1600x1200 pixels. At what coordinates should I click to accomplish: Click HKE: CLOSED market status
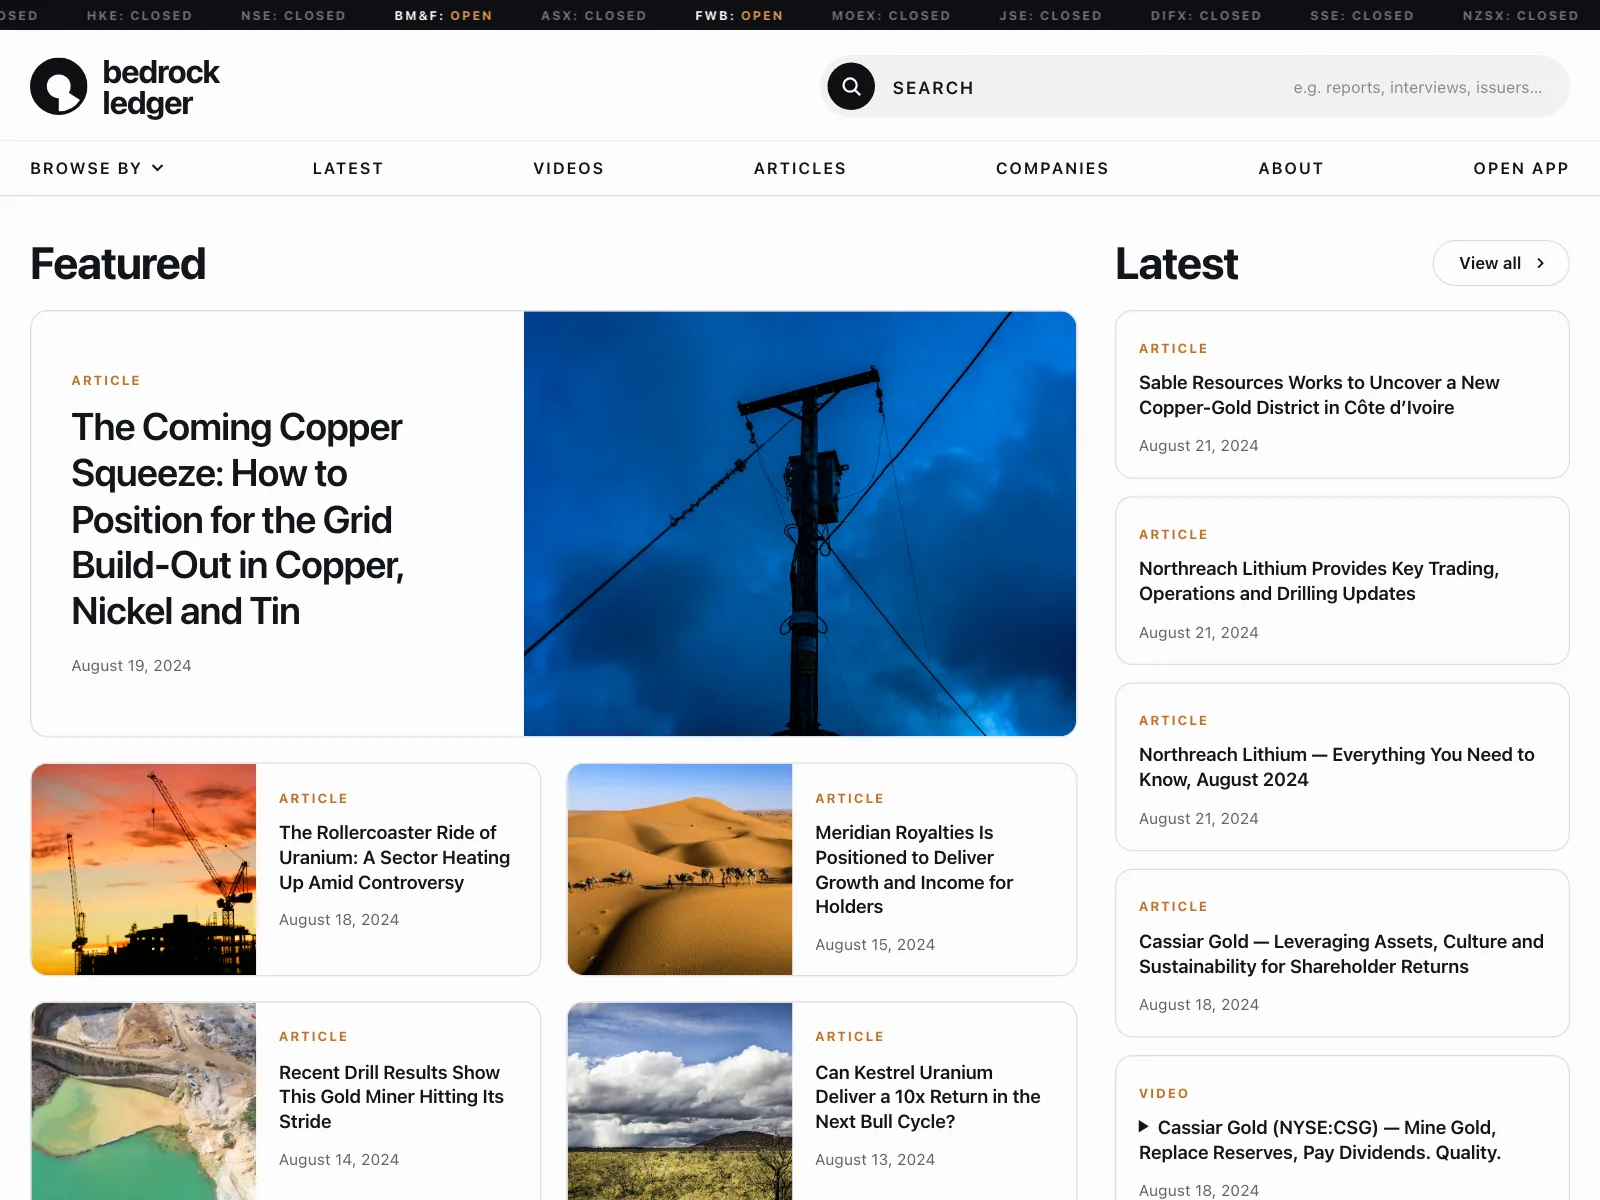pyautogui.click(x=139, y=15)
